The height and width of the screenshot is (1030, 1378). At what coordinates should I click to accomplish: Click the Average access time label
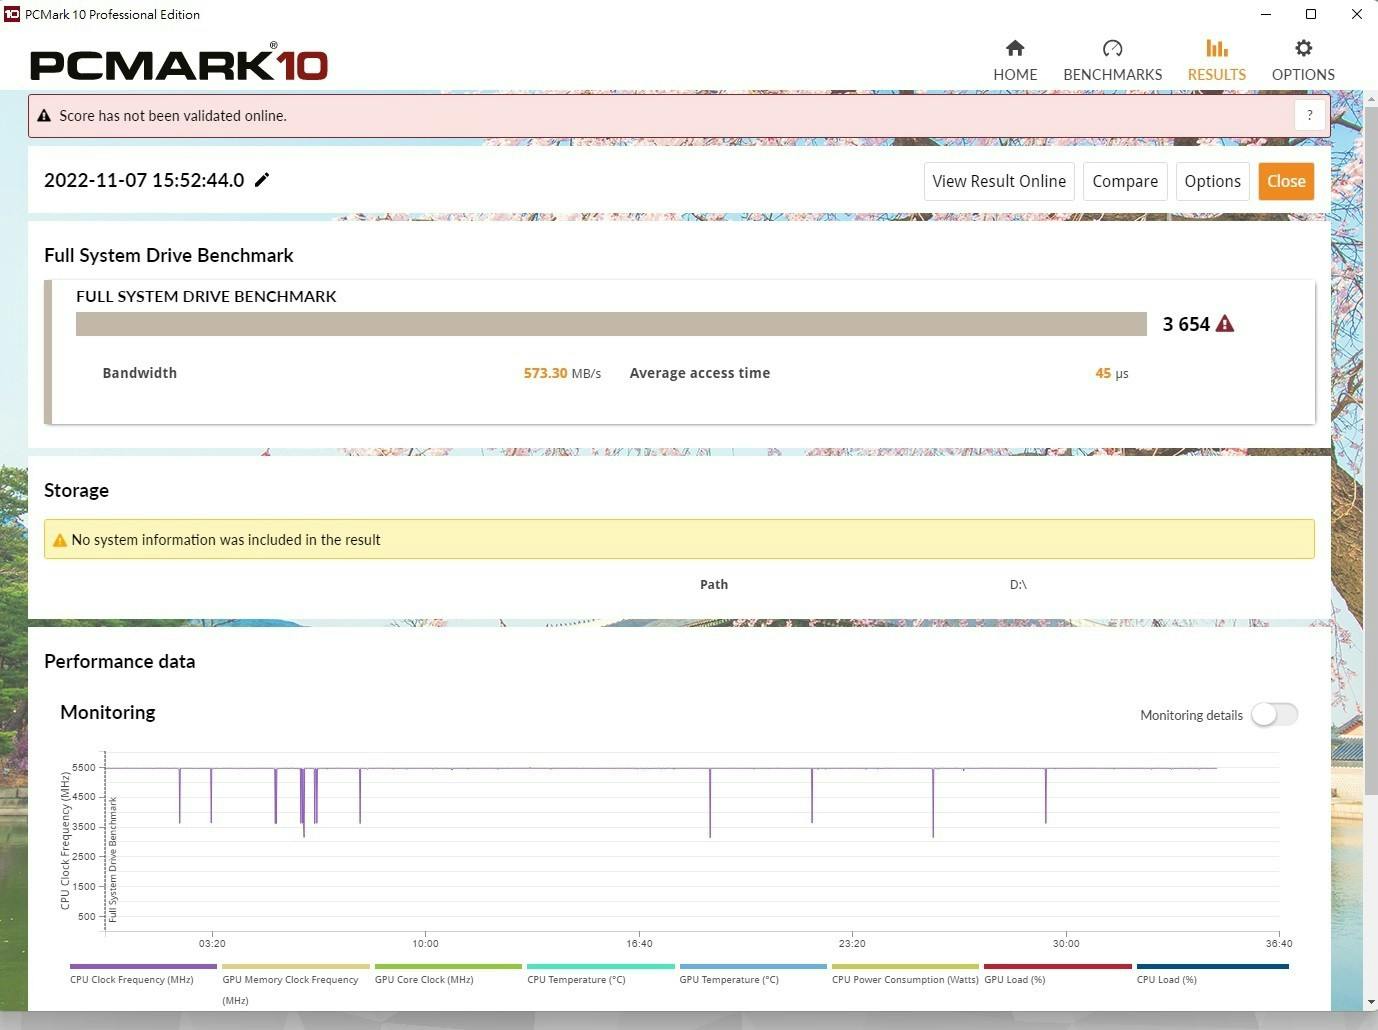pos(700,373)
